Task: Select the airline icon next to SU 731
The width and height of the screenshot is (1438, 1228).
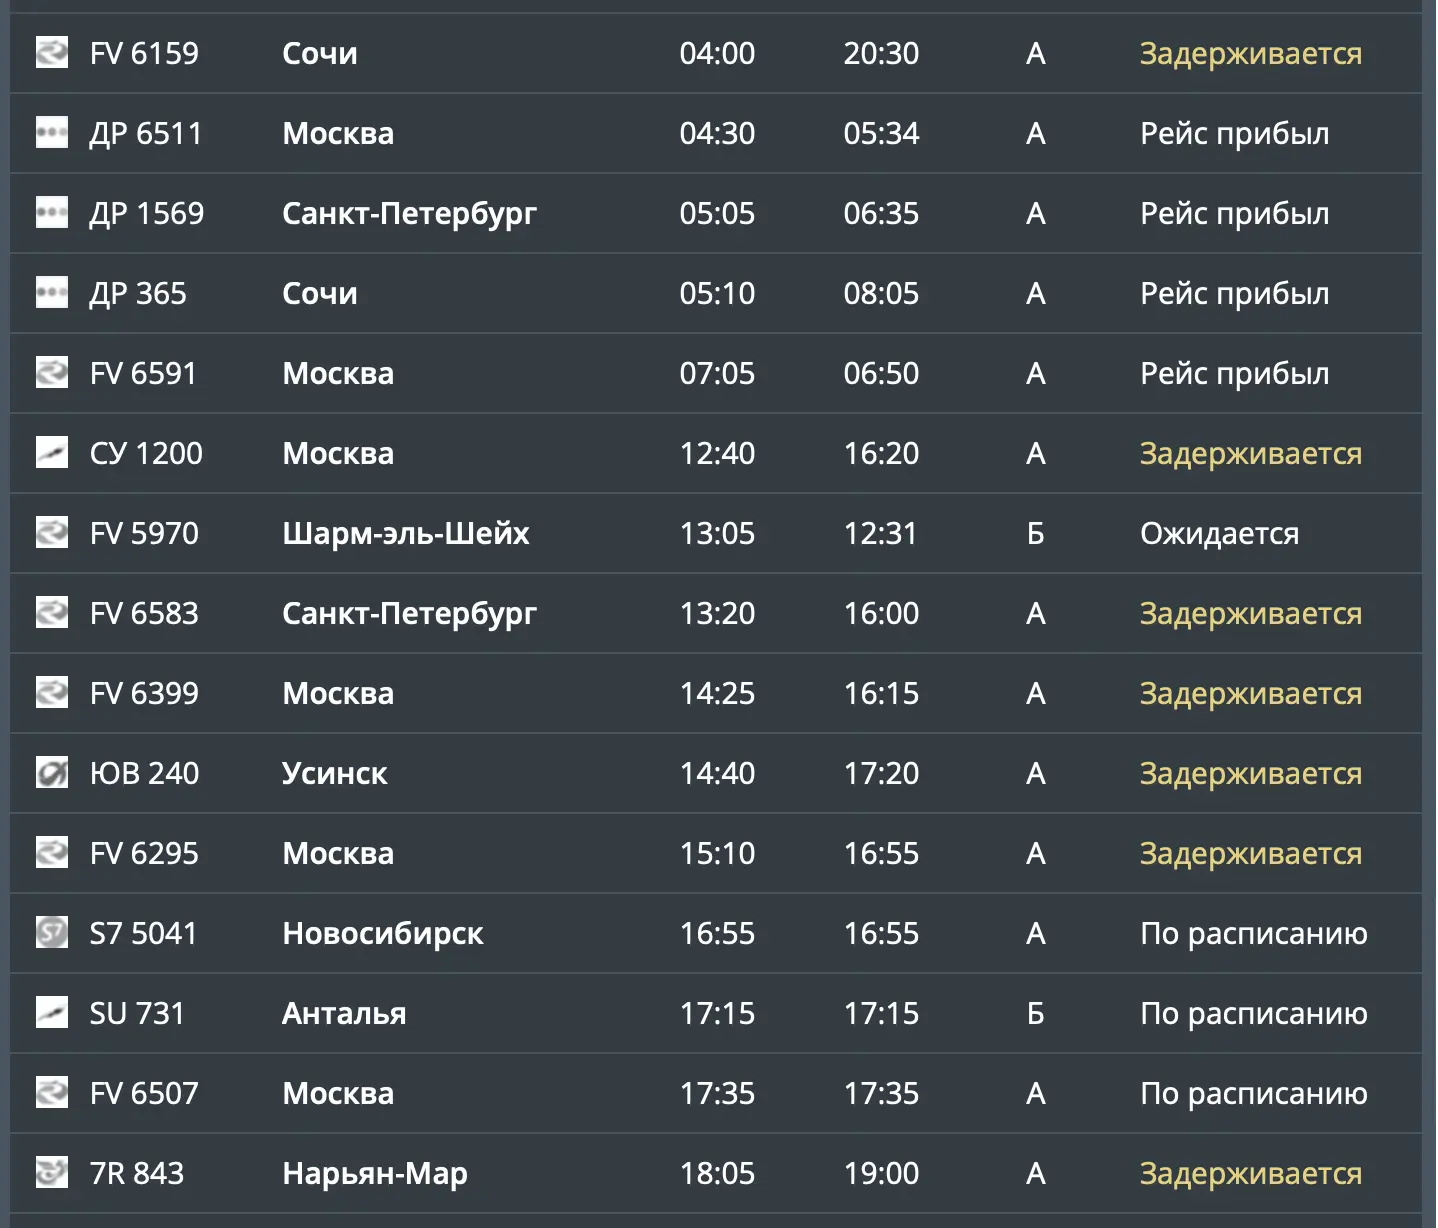Action: [x=52, y=1012]
